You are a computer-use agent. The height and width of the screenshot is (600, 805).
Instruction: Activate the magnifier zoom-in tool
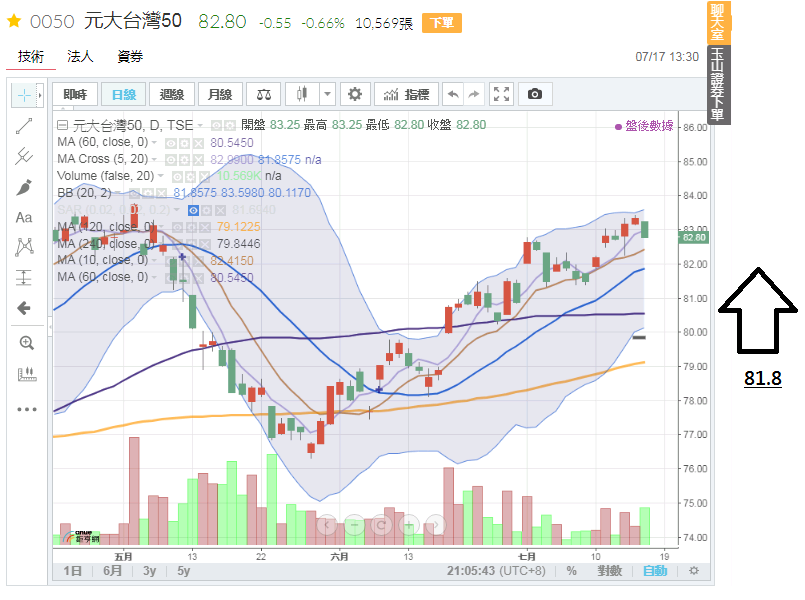point(26,343)
